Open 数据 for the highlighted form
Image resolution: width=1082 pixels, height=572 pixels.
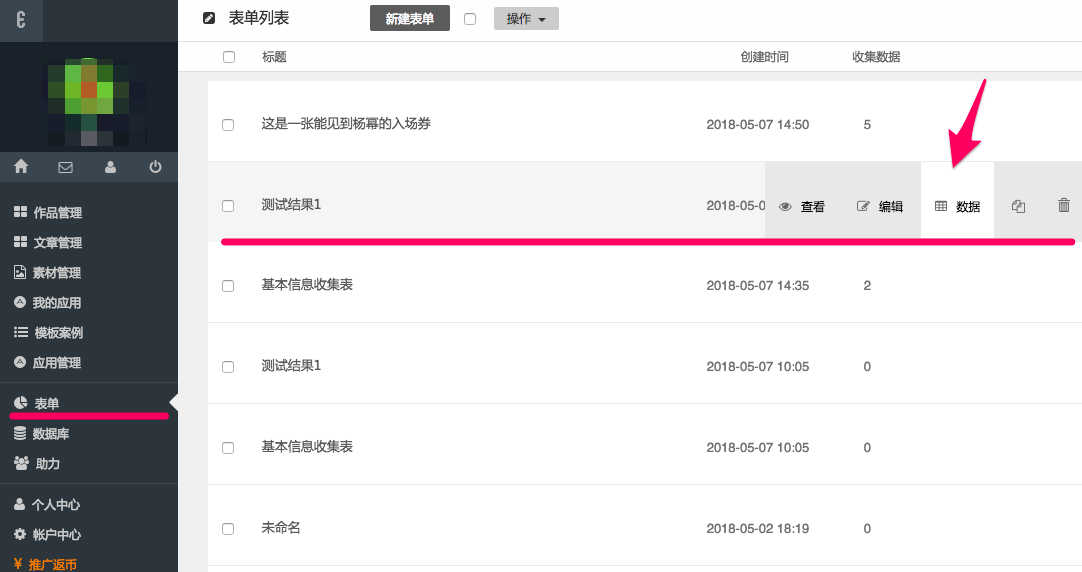(957, 207)
